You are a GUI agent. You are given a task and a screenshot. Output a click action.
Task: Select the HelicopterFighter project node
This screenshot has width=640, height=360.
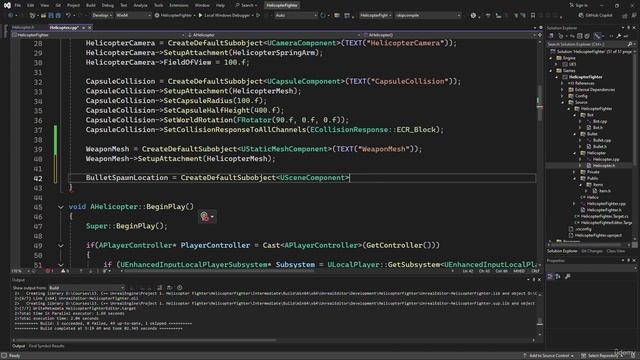coord(585,77)
